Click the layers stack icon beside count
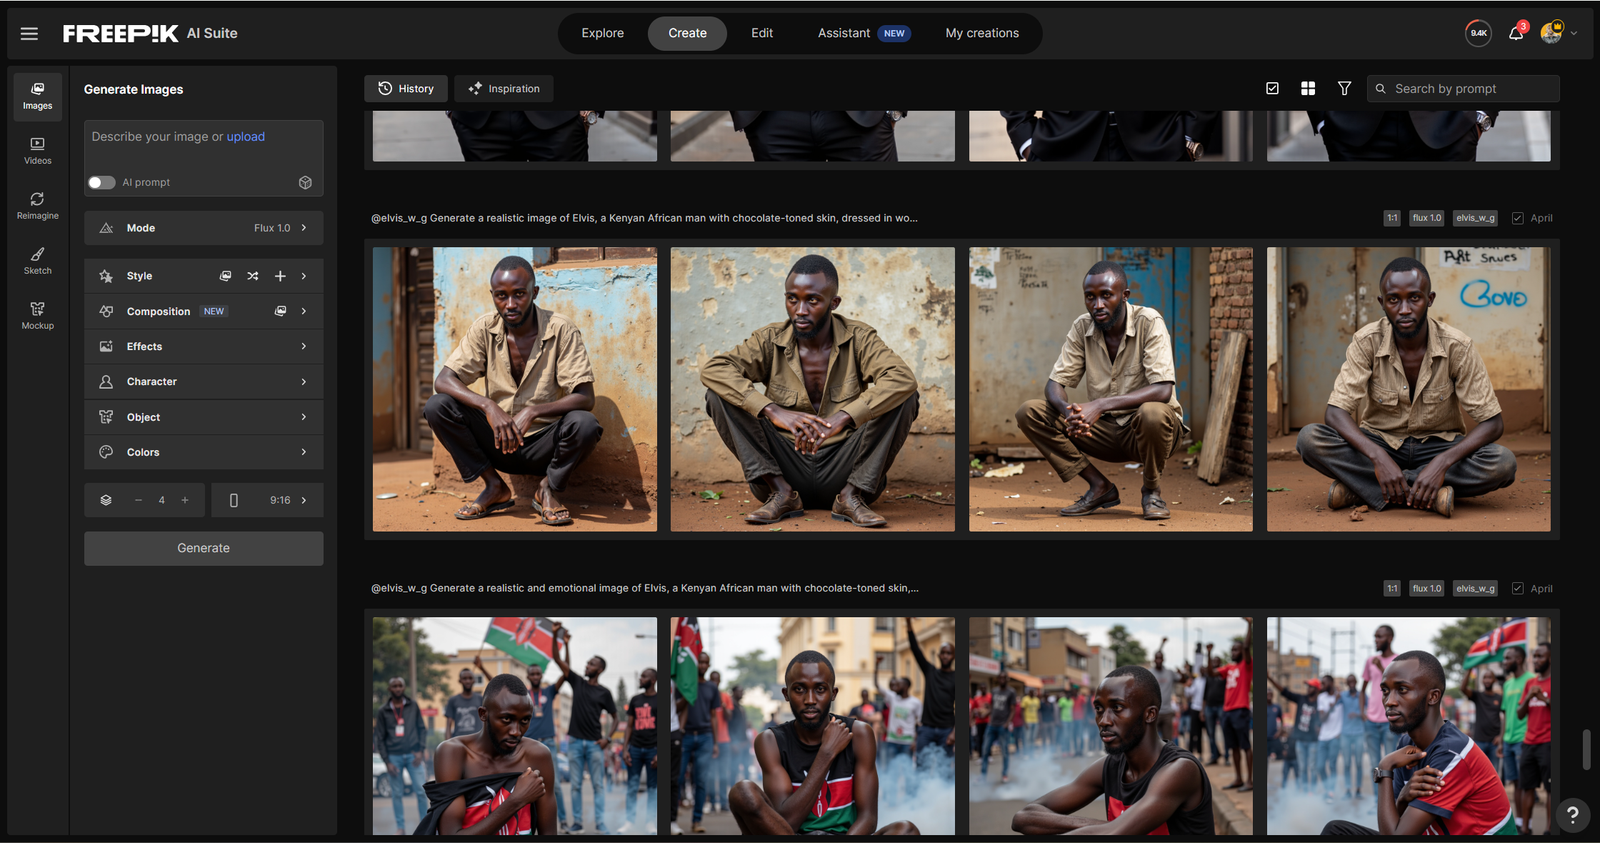Image resolution: width=1600 pixels, height=843 pixels. (106, 500)
